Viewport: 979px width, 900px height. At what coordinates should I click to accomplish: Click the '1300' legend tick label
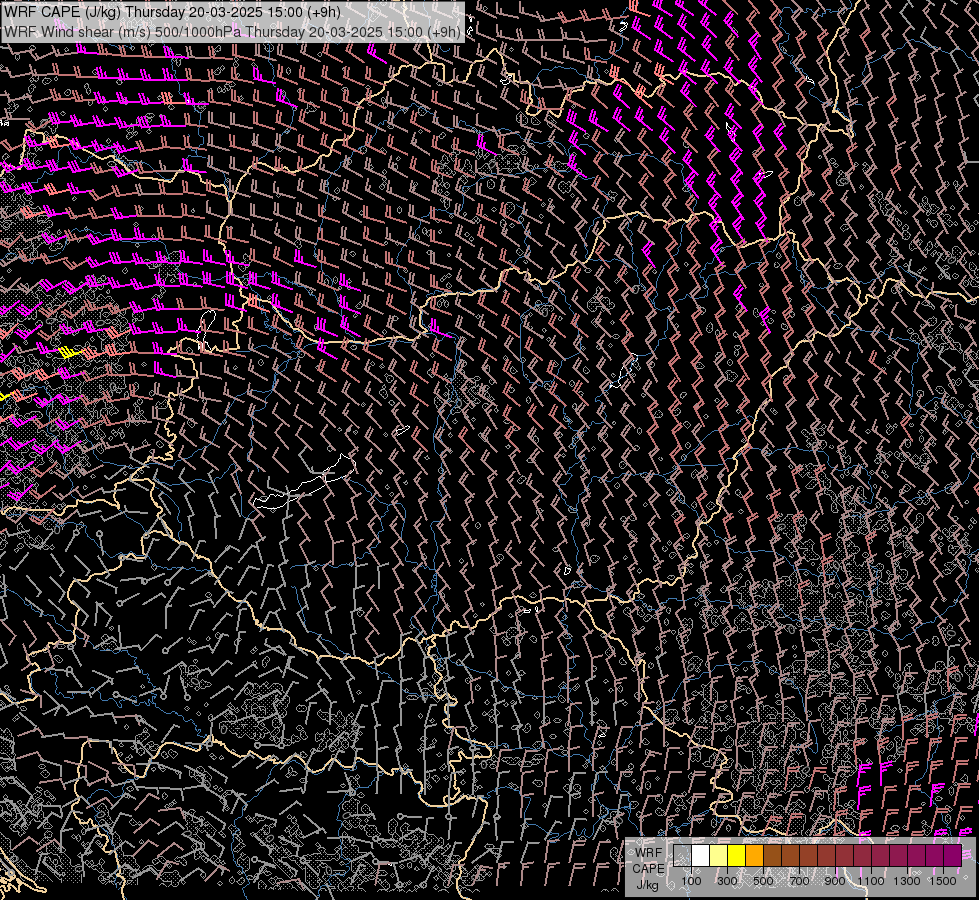[x=907, y=881]
